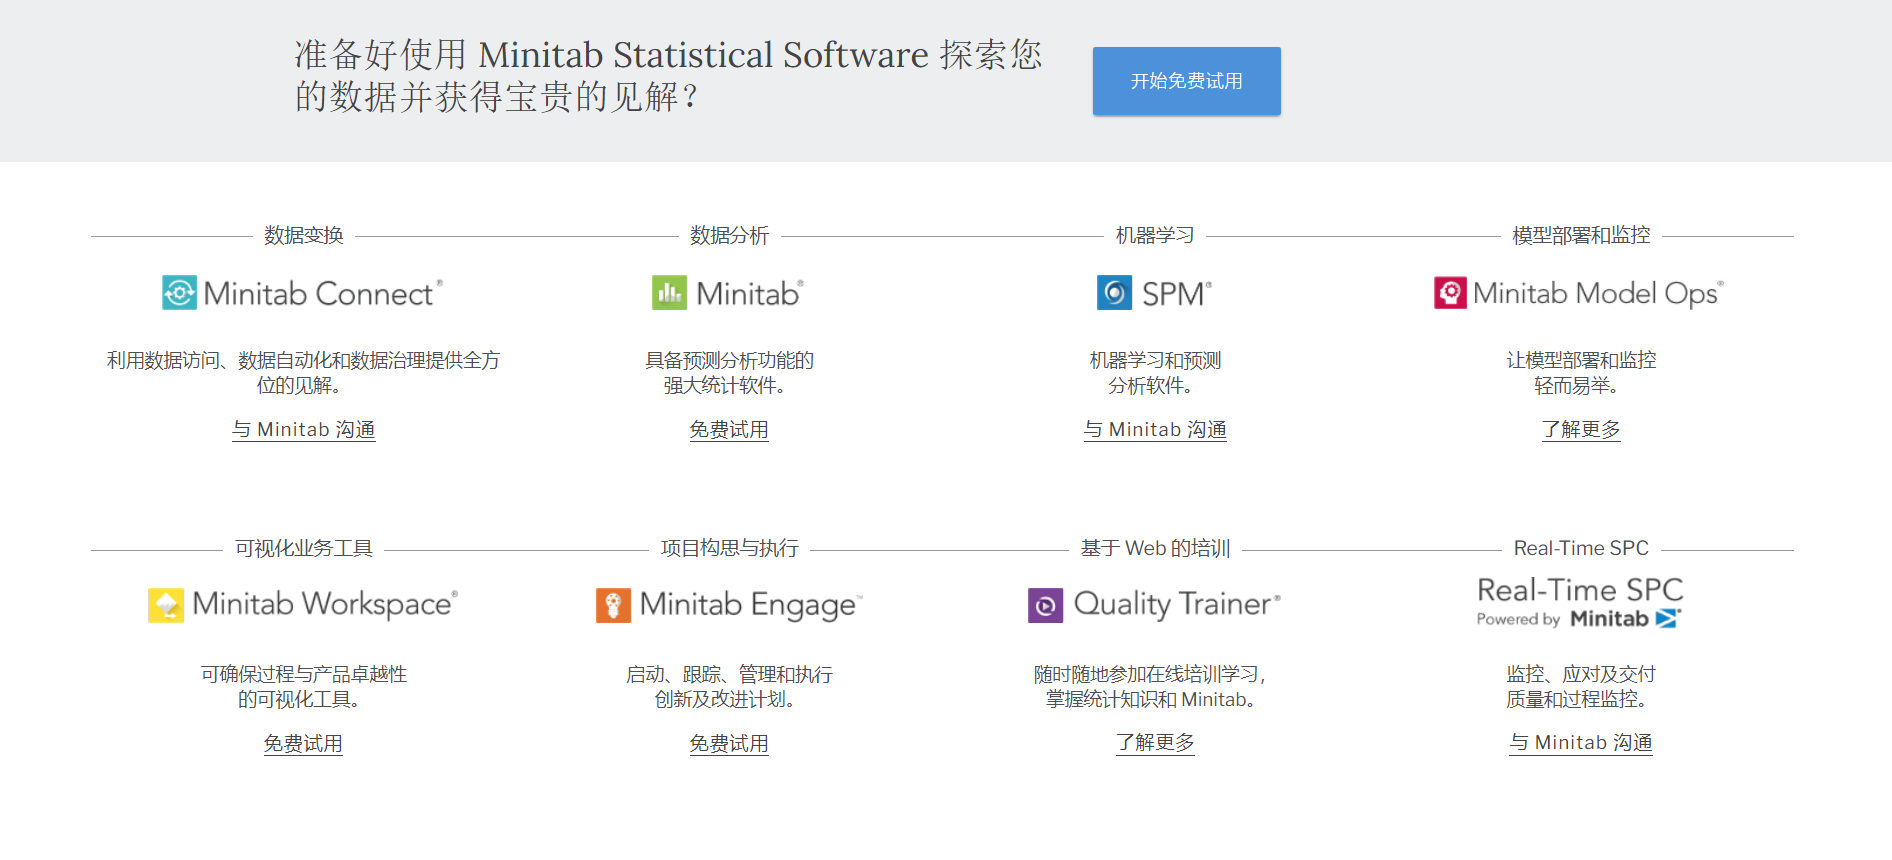Click the Minitab Connect teal logo icon
1892x860 pixels.
[179, 293]
